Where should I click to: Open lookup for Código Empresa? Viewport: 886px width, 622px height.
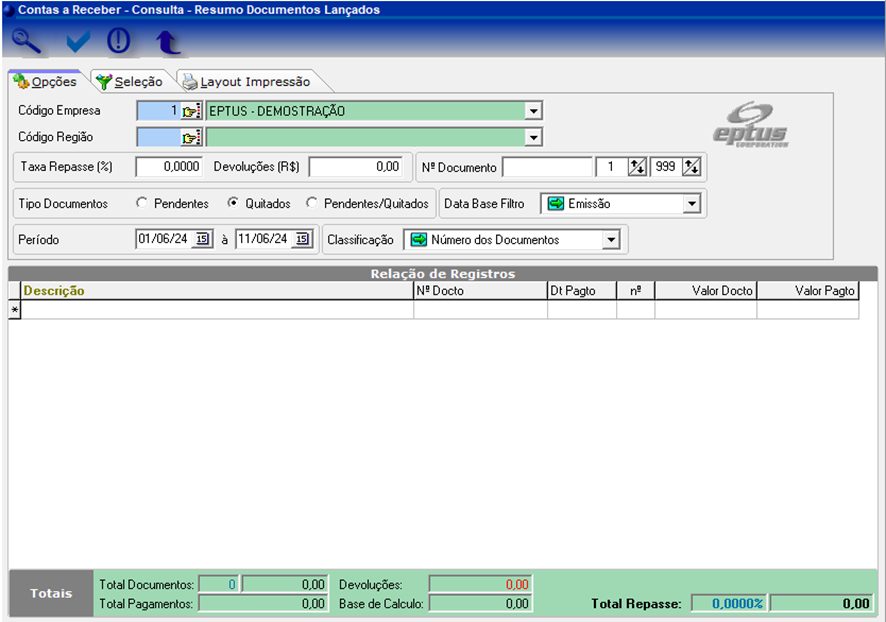tap(191, 111)
